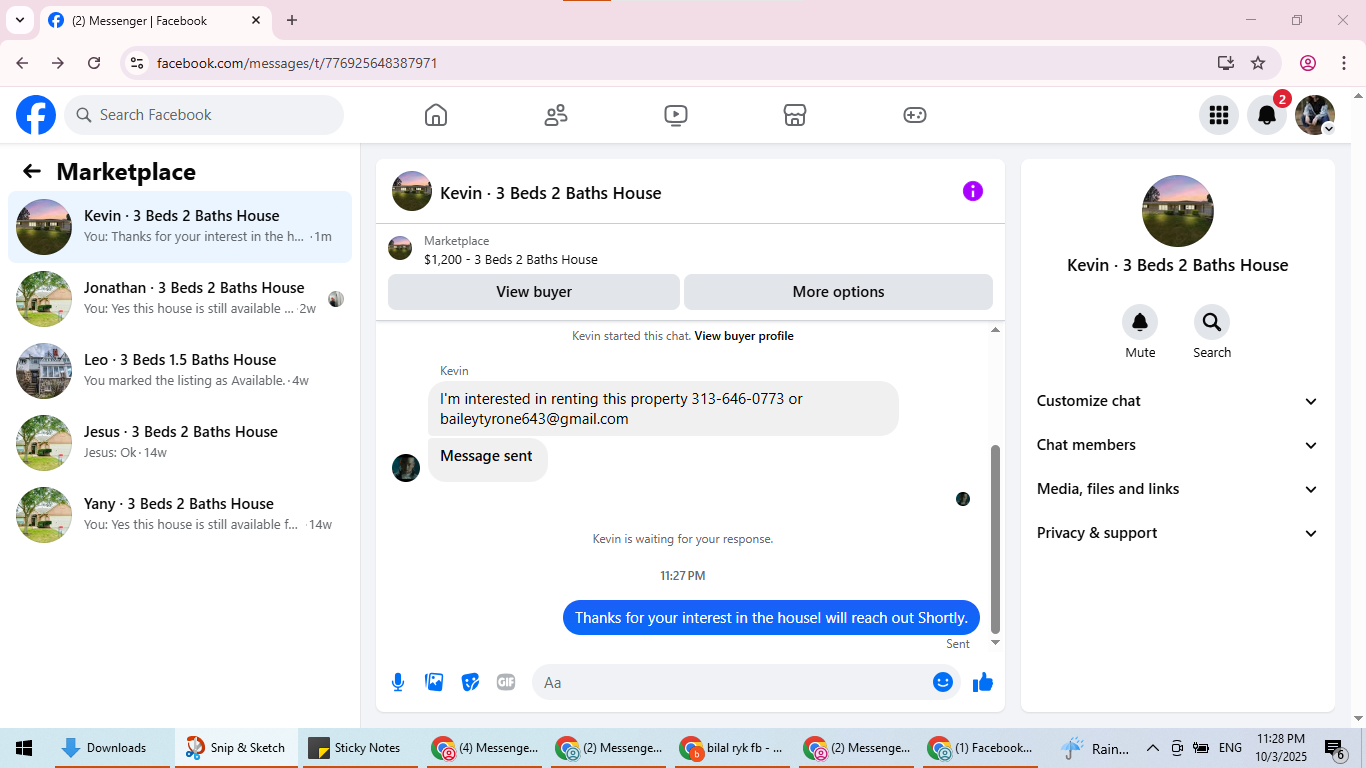1366x768 pixels.
Task: Open the Chrome three-dot menu
Action: 1342,63
